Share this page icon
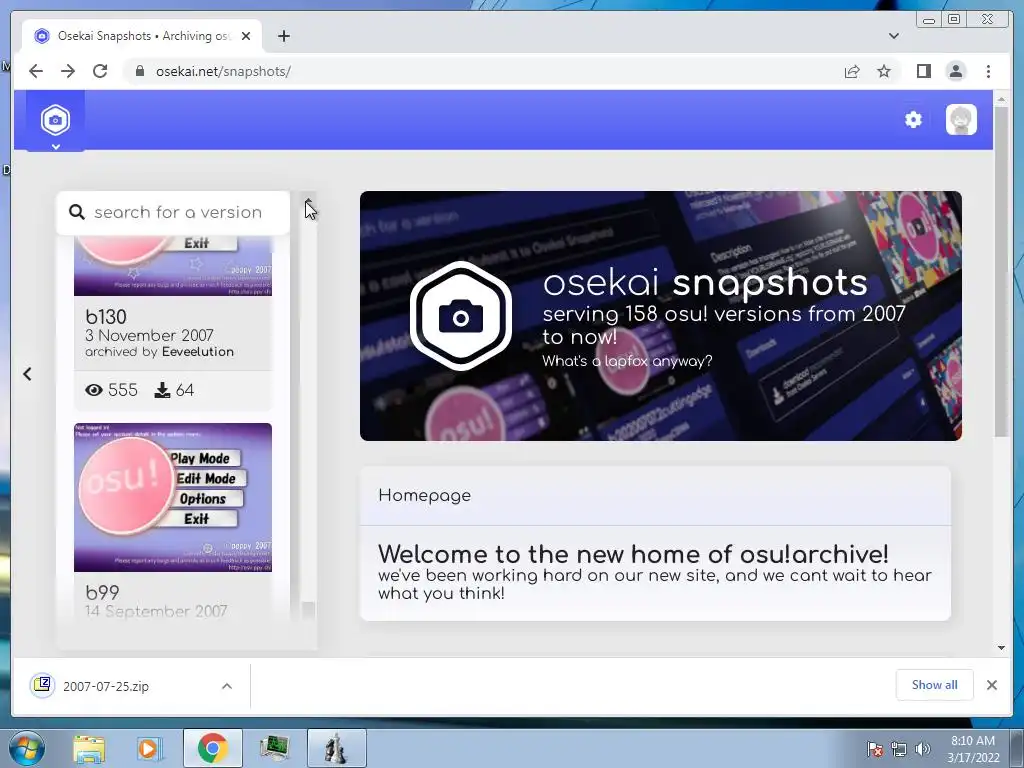 852,71
